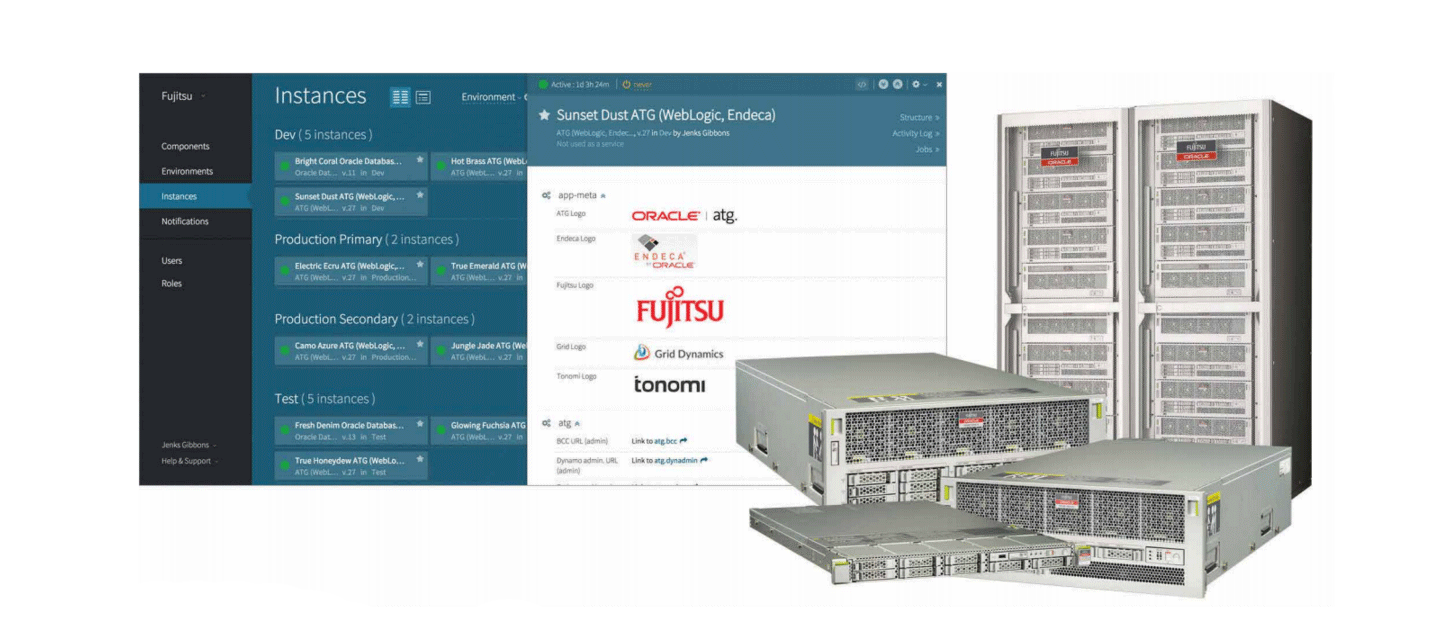1448x632 pixels.
Task: Go to Environments in the sidebar
Action: [187, 171]
